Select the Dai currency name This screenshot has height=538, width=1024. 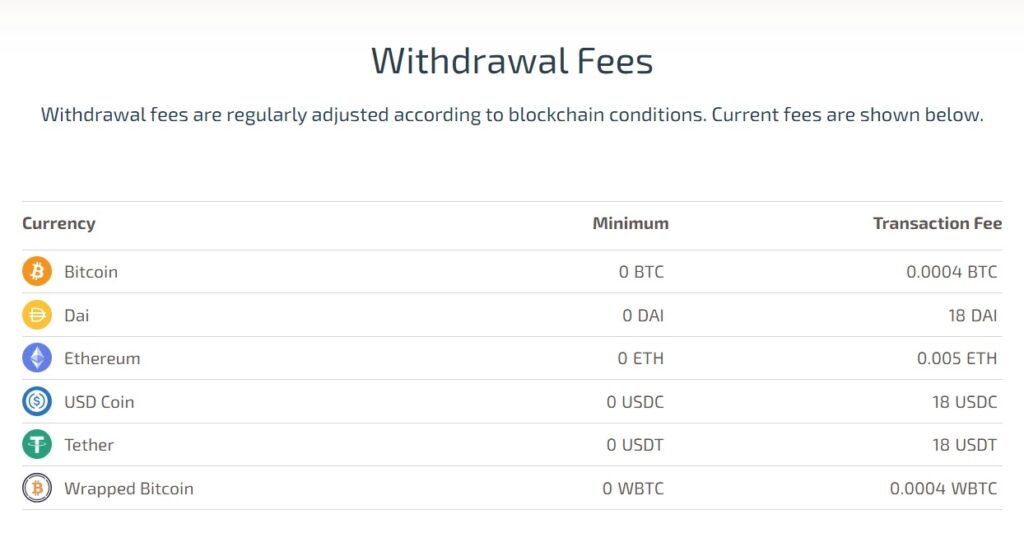click(x=77, y=315)
